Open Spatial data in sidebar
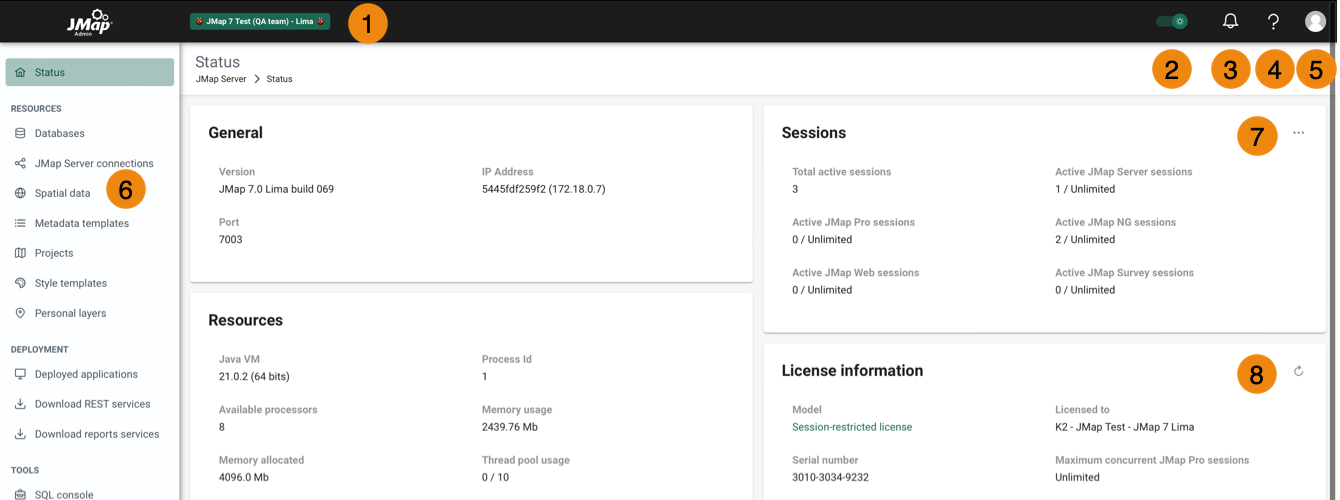1340x500 pixels. click(62, 193)
